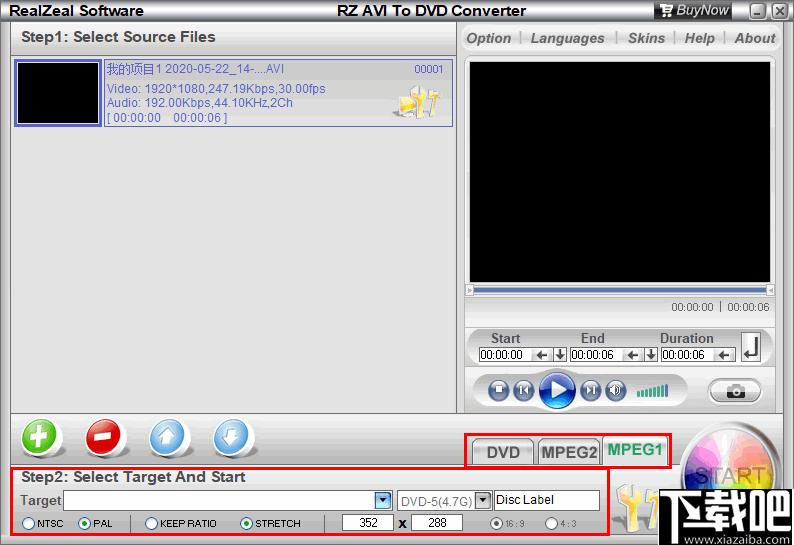The height and width of the screenshot is (545, 794).
Task: Choose KEEP RATIO option
Action: (x=181, y=523)
